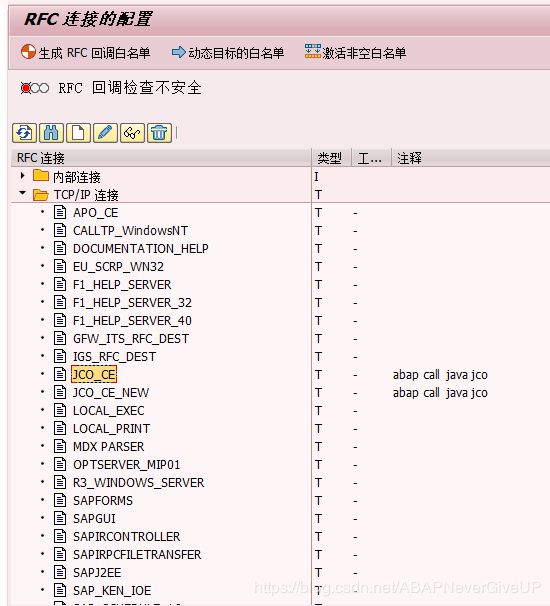Click the trash delete icon
Viewport: 550px width, 606px height.
159,133
